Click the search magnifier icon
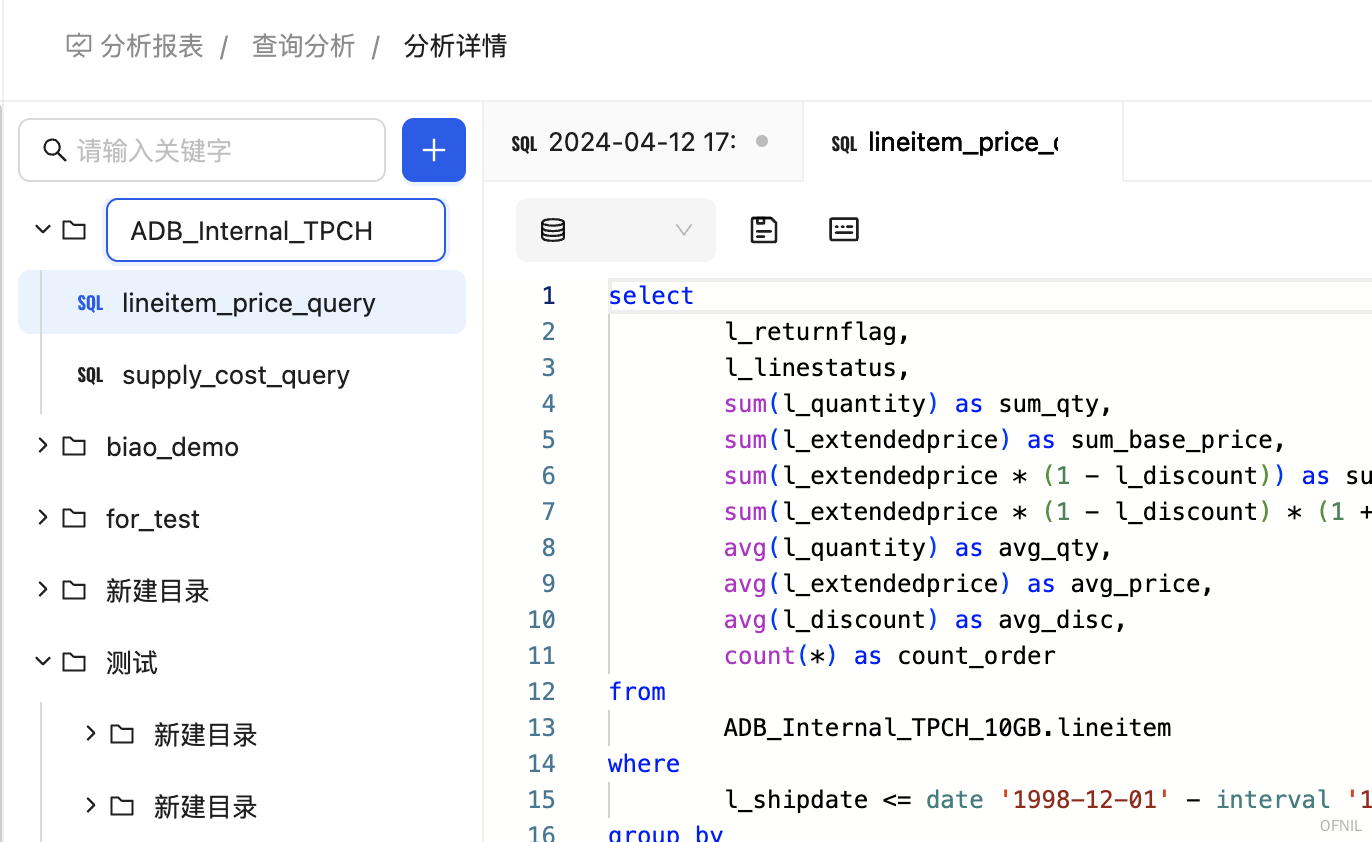This screenshot has width=1372, height=842. (55, 150)
